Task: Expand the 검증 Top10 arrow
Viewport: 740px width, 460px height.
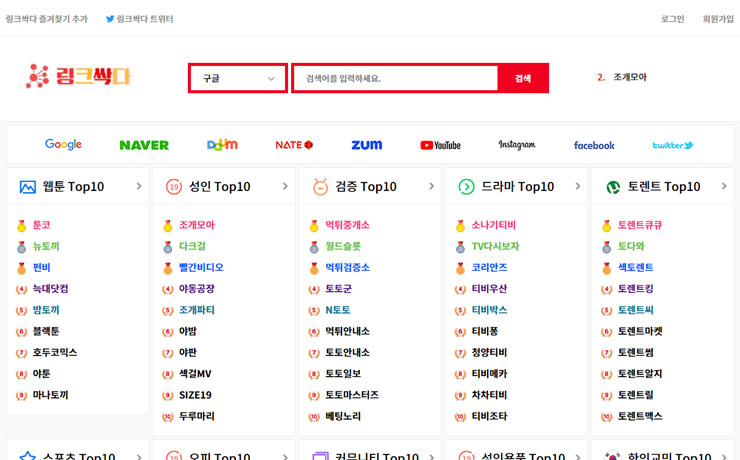Action: [431, 186]
